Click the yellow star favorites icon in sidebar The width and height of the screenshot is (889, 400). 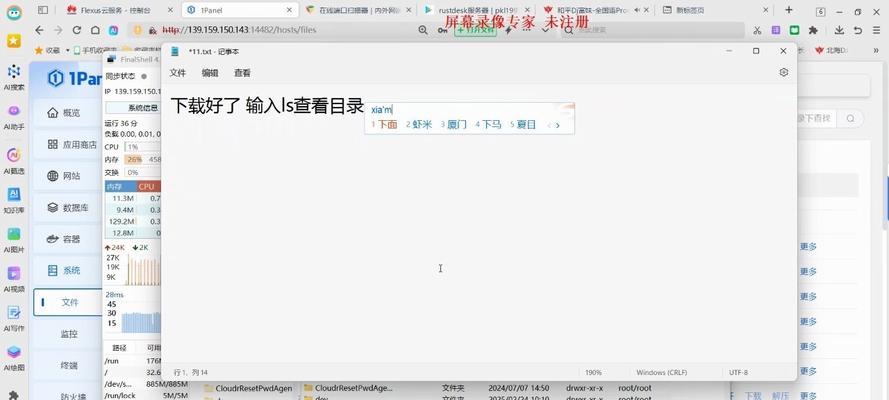pos(14,40)
